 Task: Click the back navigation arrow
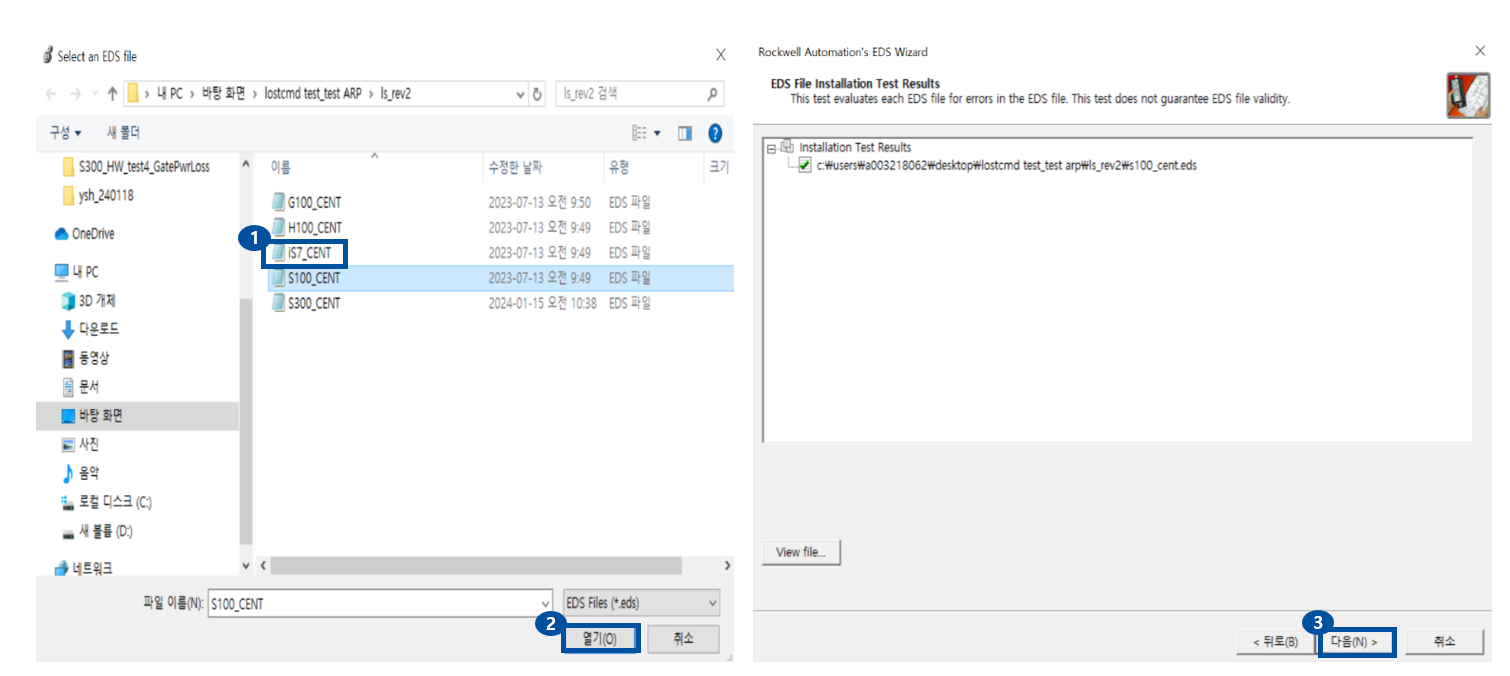coord(49,94)
